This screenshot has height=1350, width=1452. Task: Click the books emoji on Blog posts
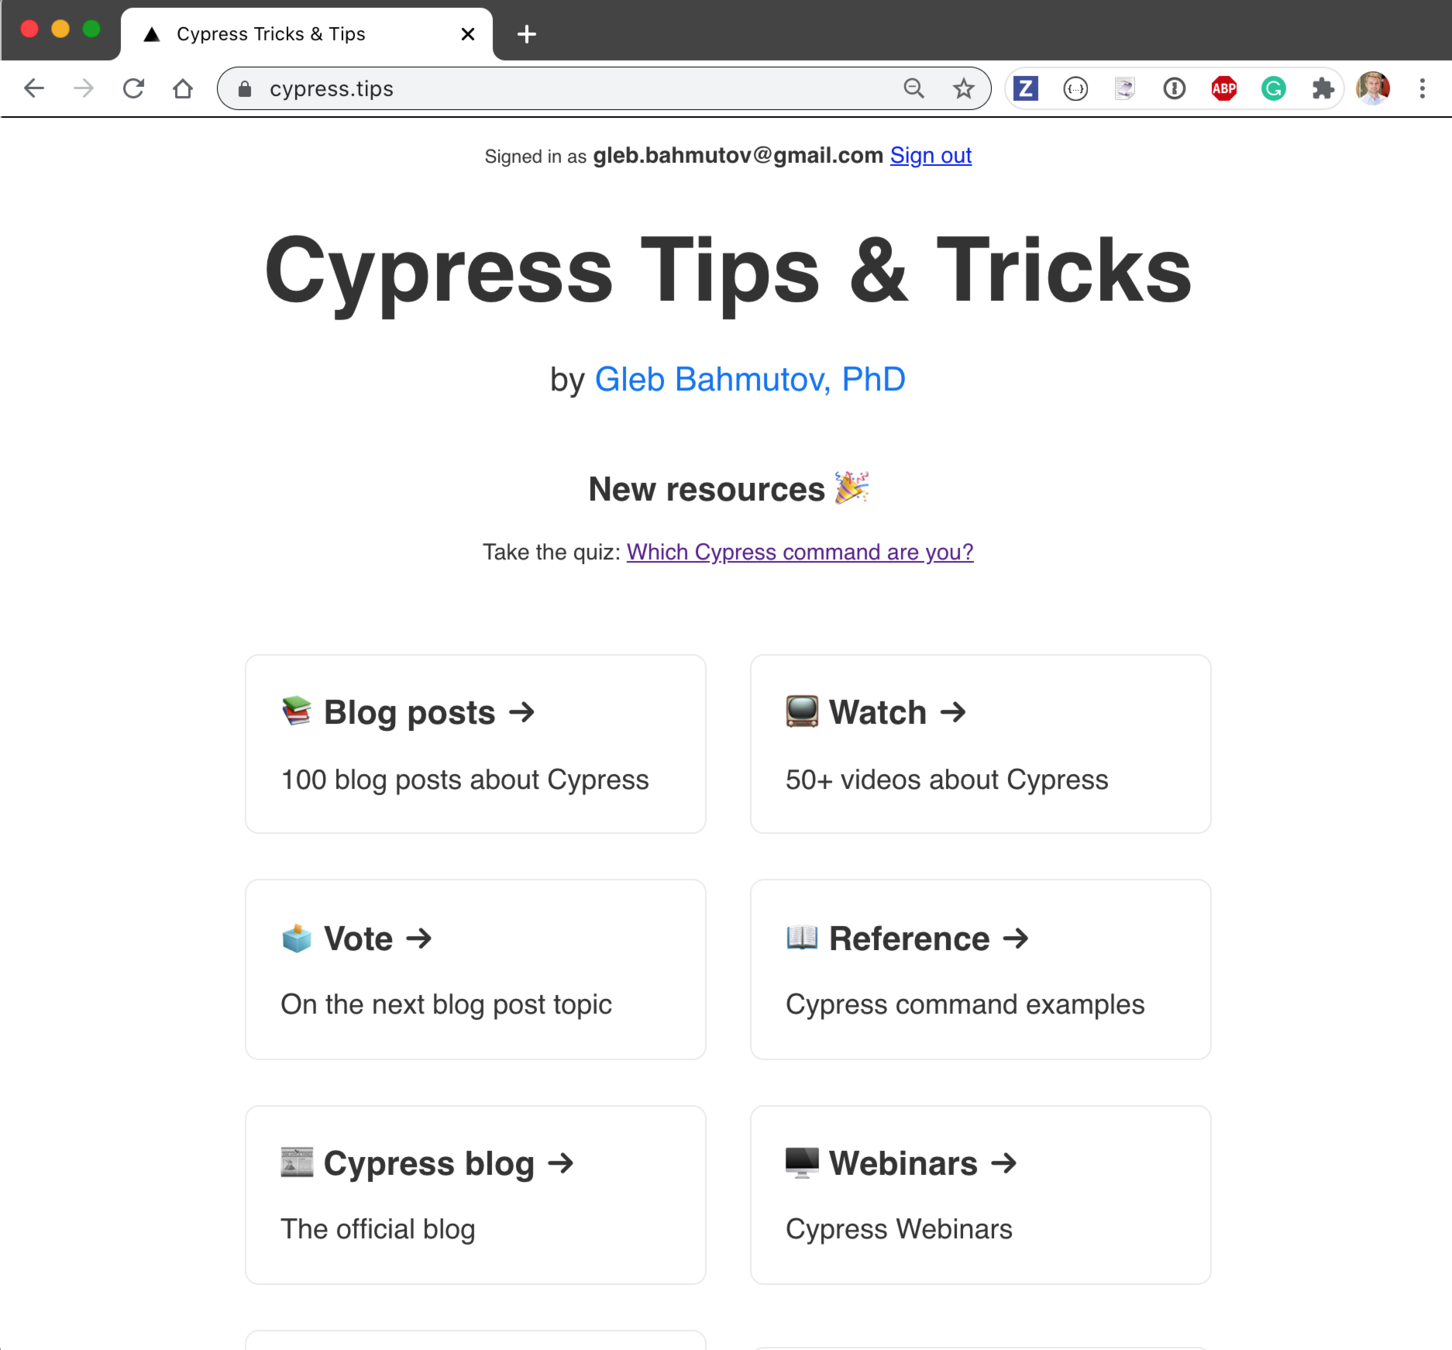[x=297, y=711]
